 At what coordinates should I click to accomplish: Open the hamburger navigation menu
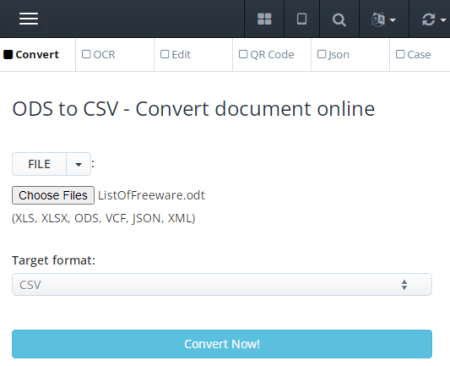(29, 19)
